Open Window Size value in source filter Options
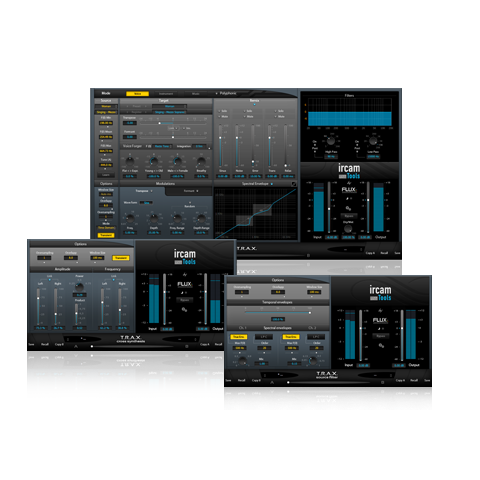This screenshot has height=480, width=480. click(314, 292)
